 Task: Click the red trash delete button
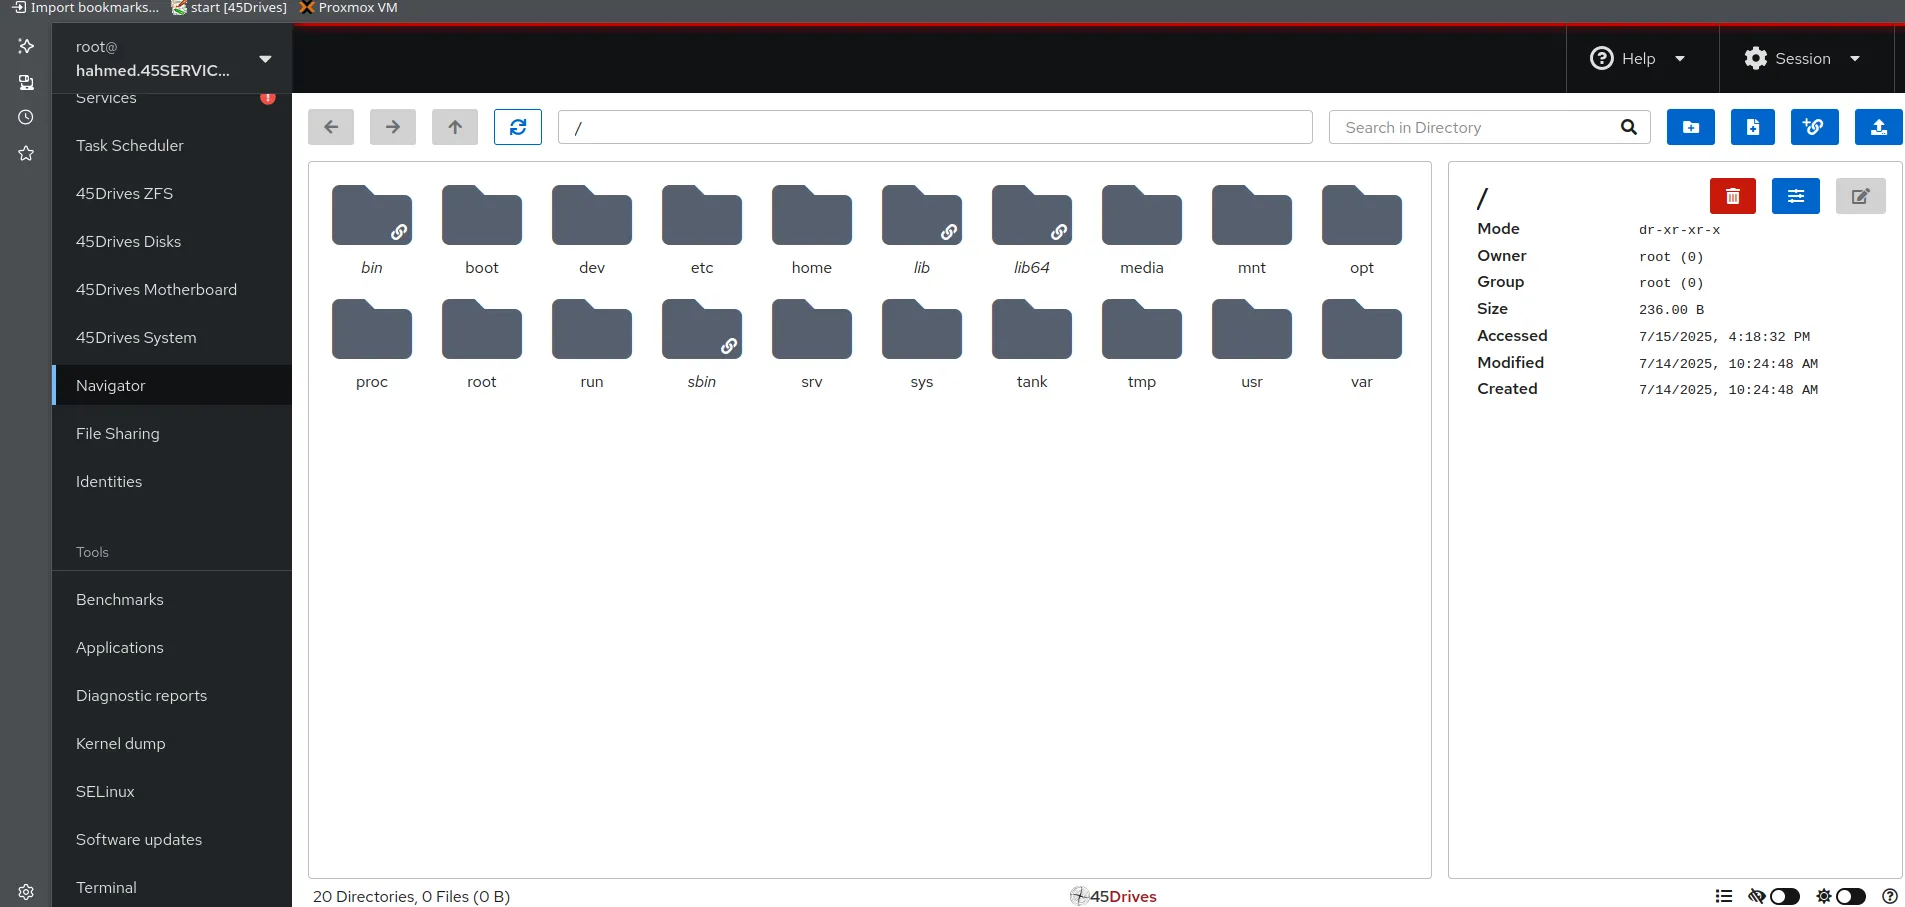click(x=1732, y=196)
